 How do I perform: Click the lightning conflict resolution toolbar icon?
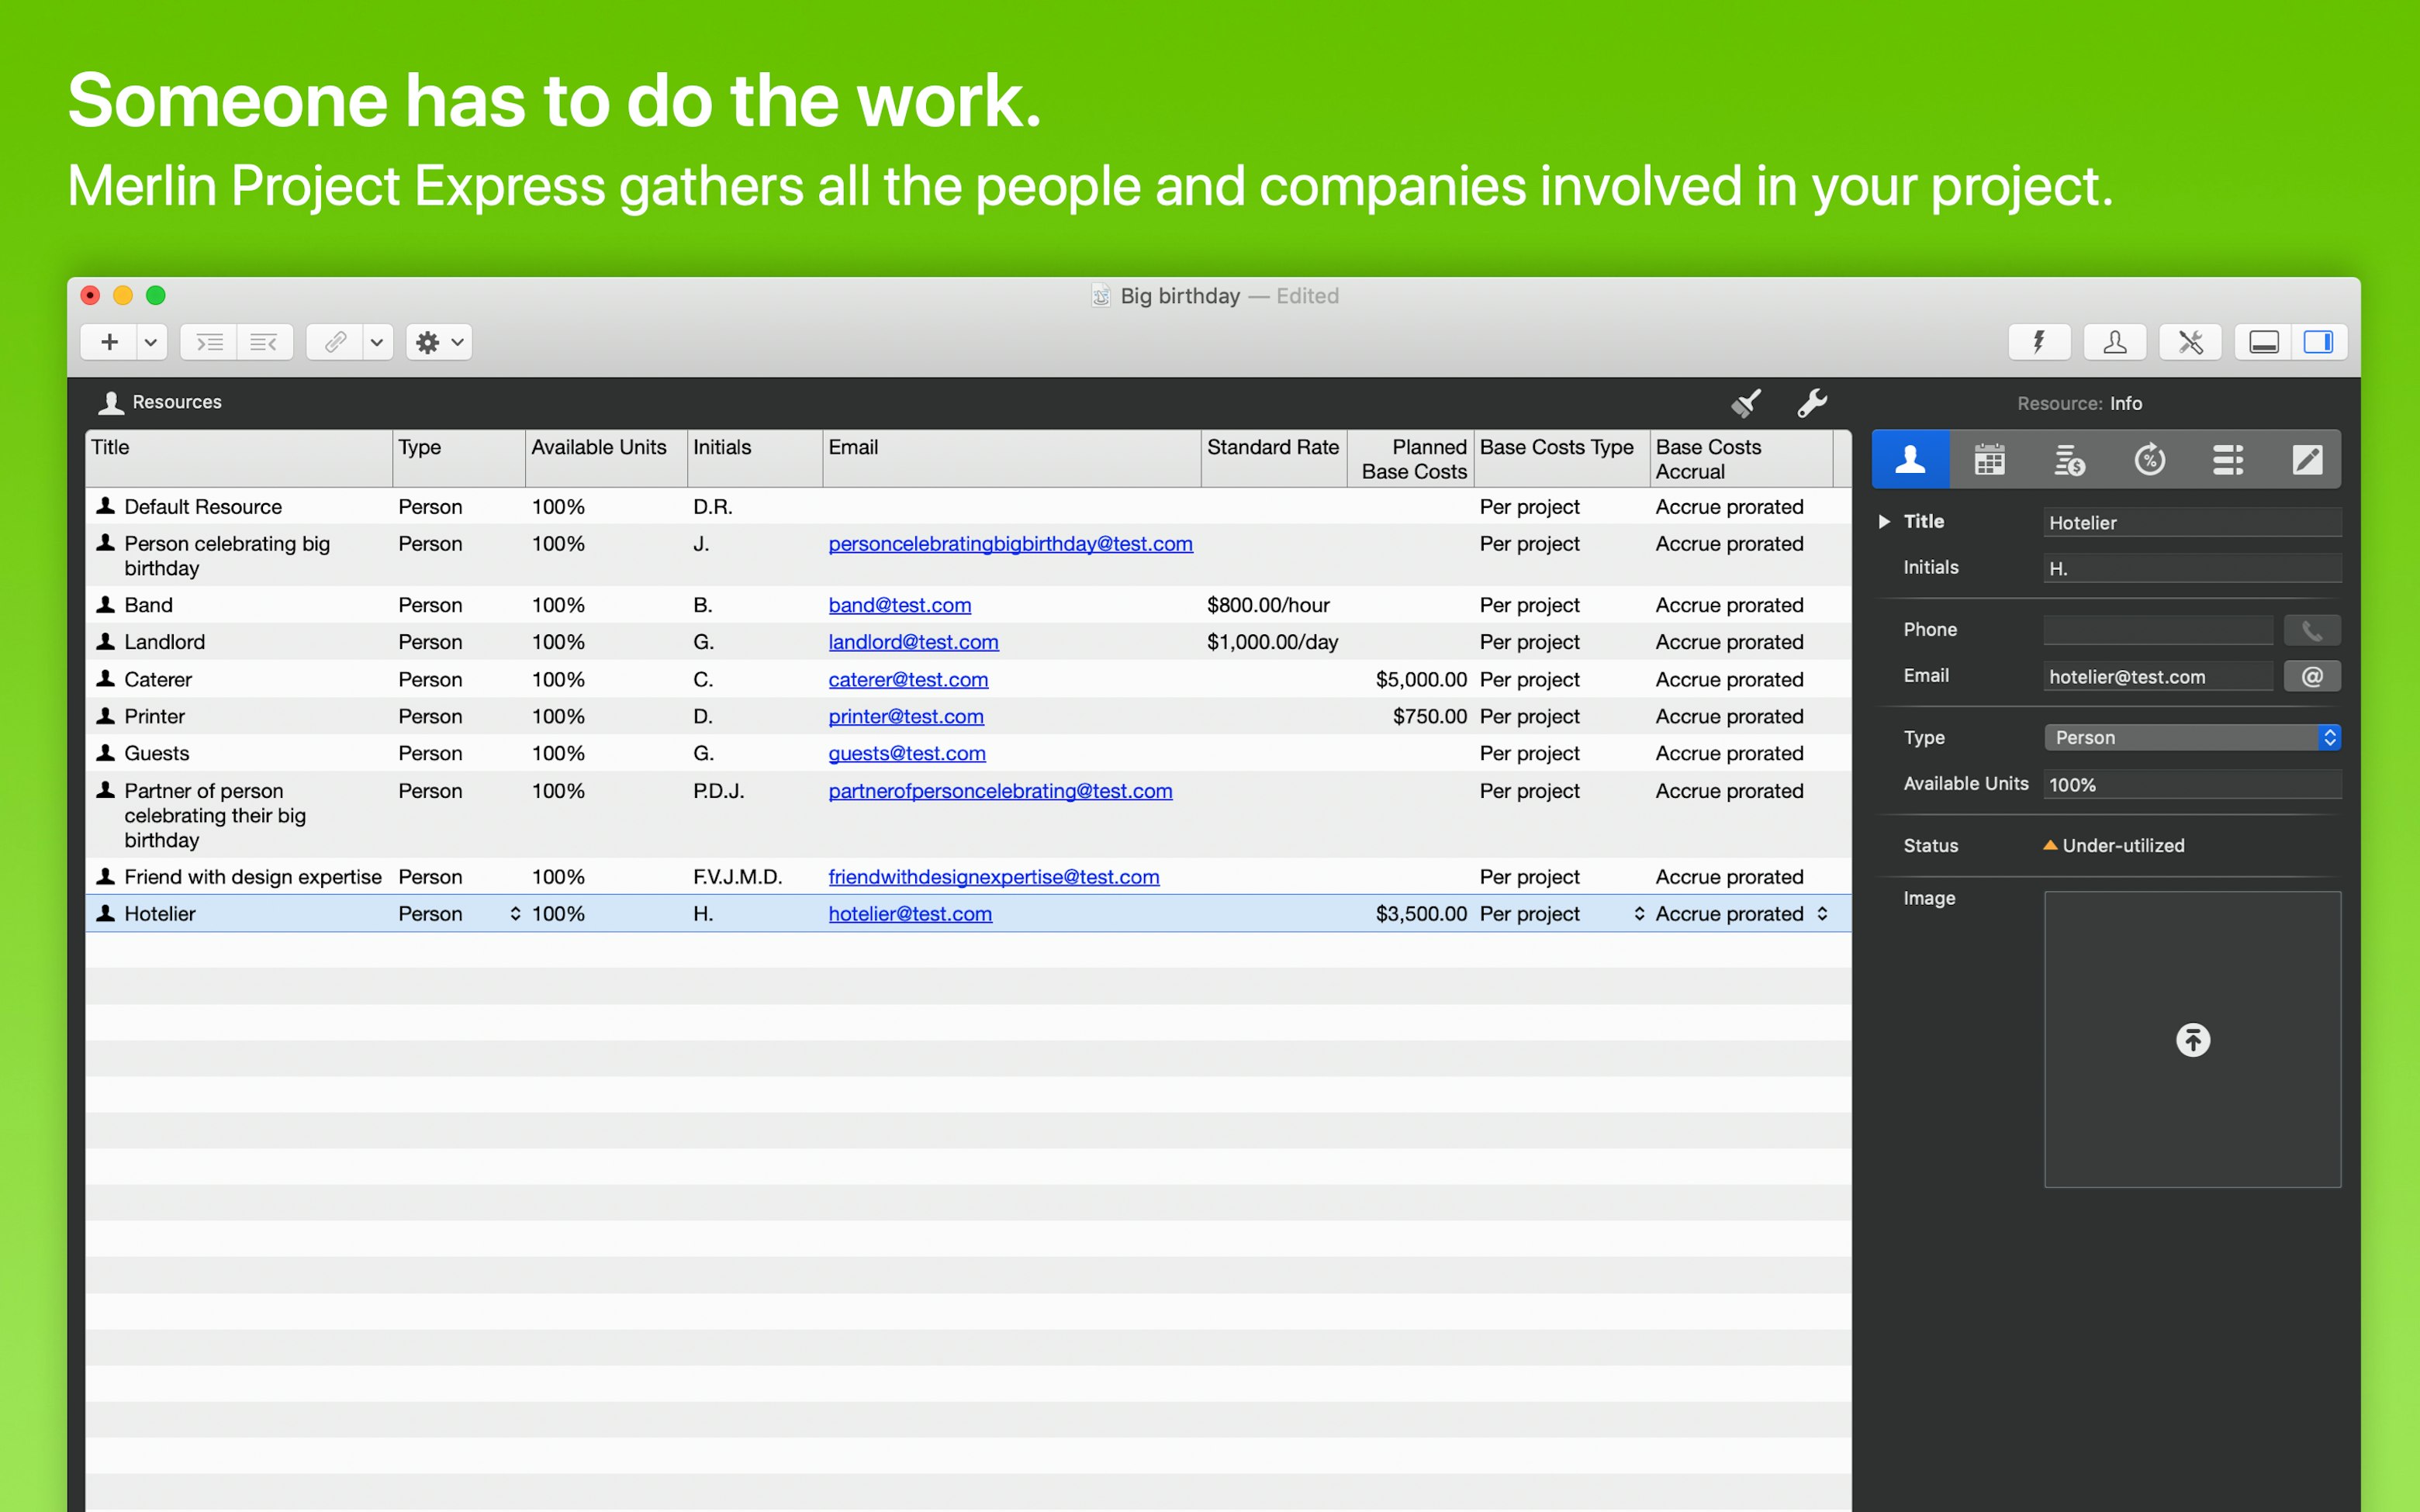(2040, 342)
